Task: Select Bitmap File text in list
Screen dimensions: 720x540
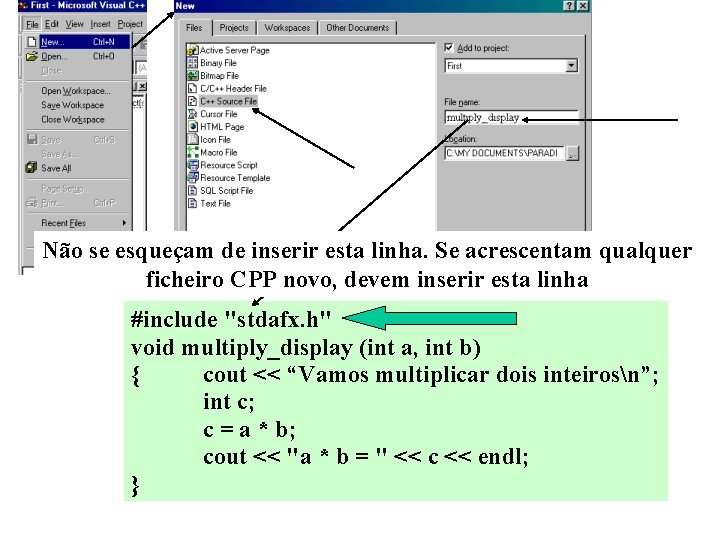Action: [x=219, y=76]
